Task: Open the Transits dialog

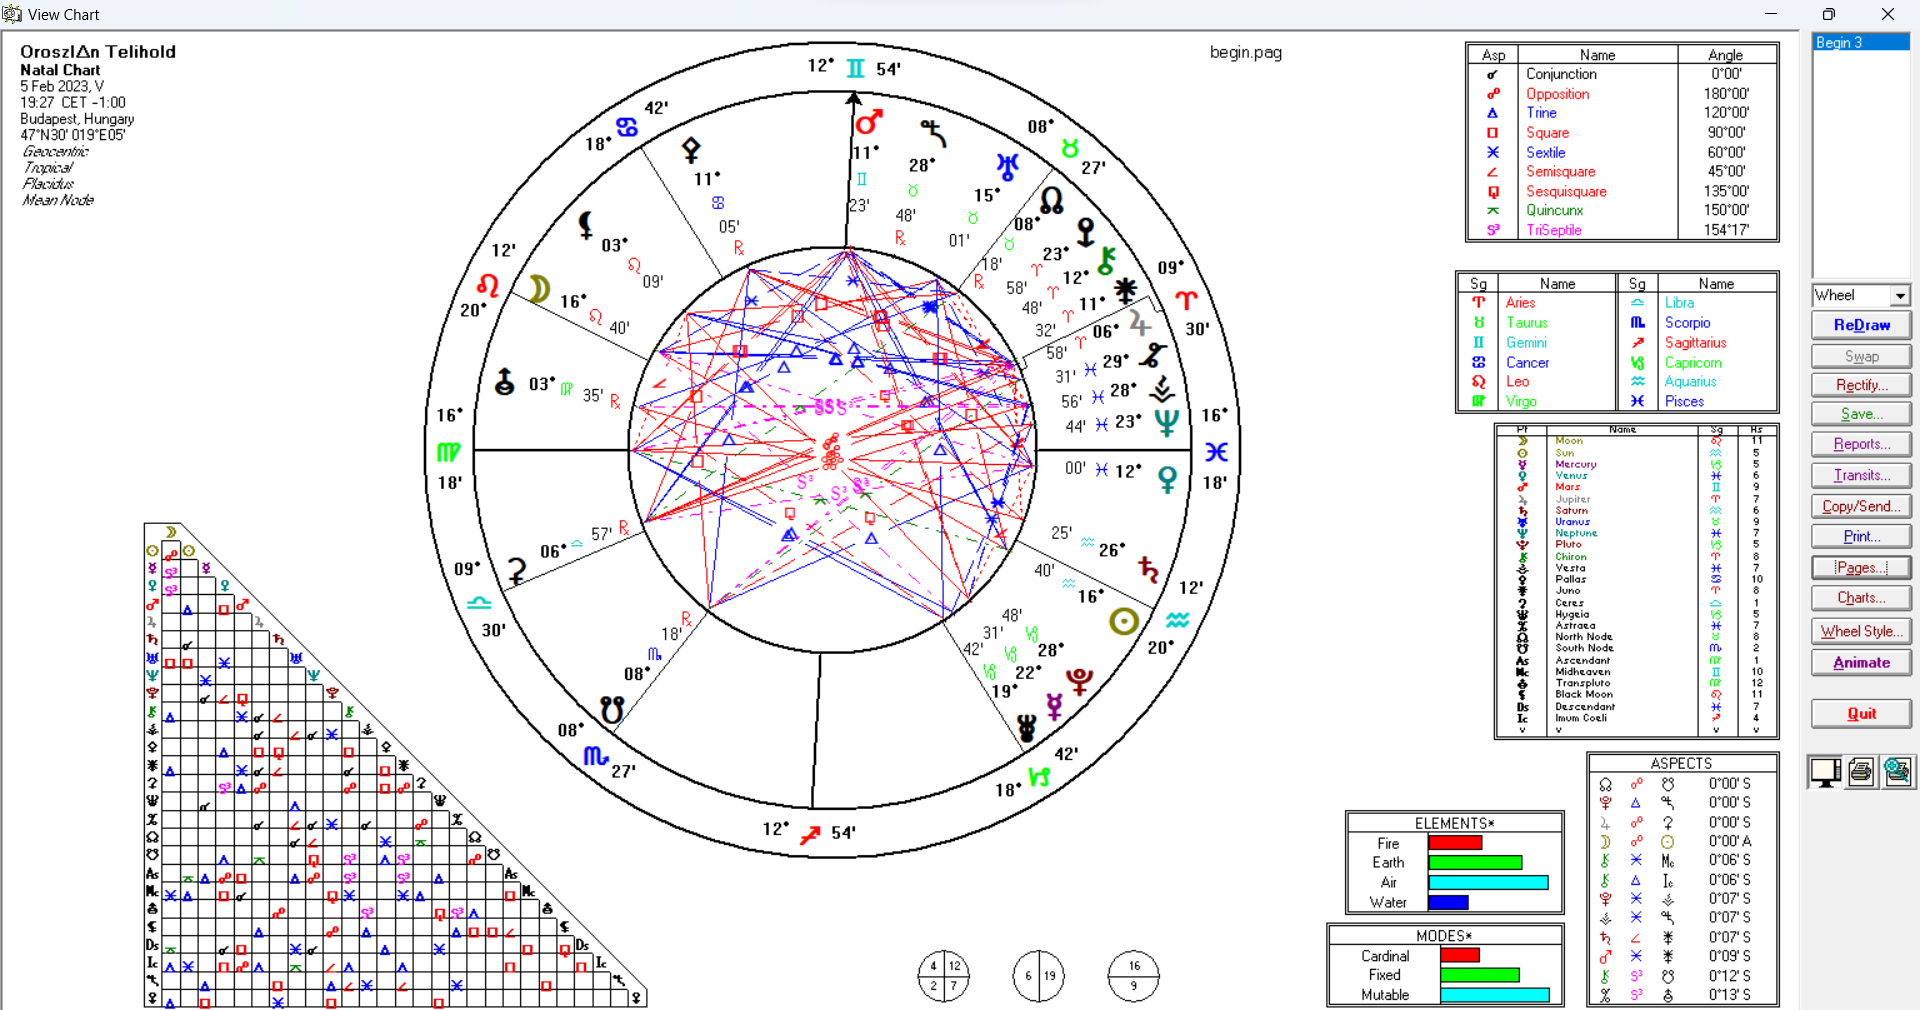Action: coord(1860,476)
